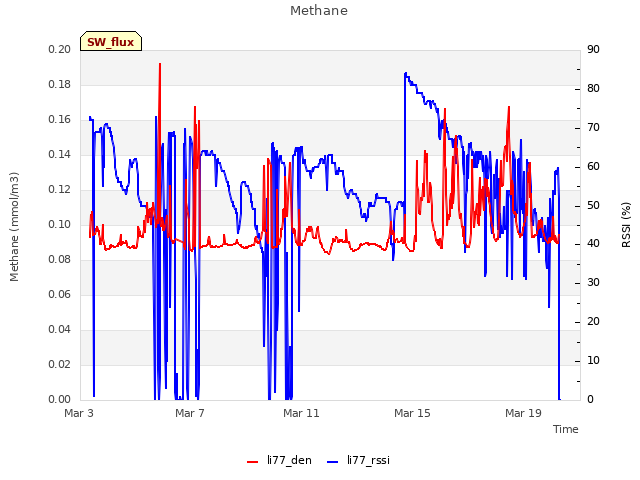Screen dimensions: 640x480
Task: Click the 0.08 left axis value
Action: tap(60, 260)
